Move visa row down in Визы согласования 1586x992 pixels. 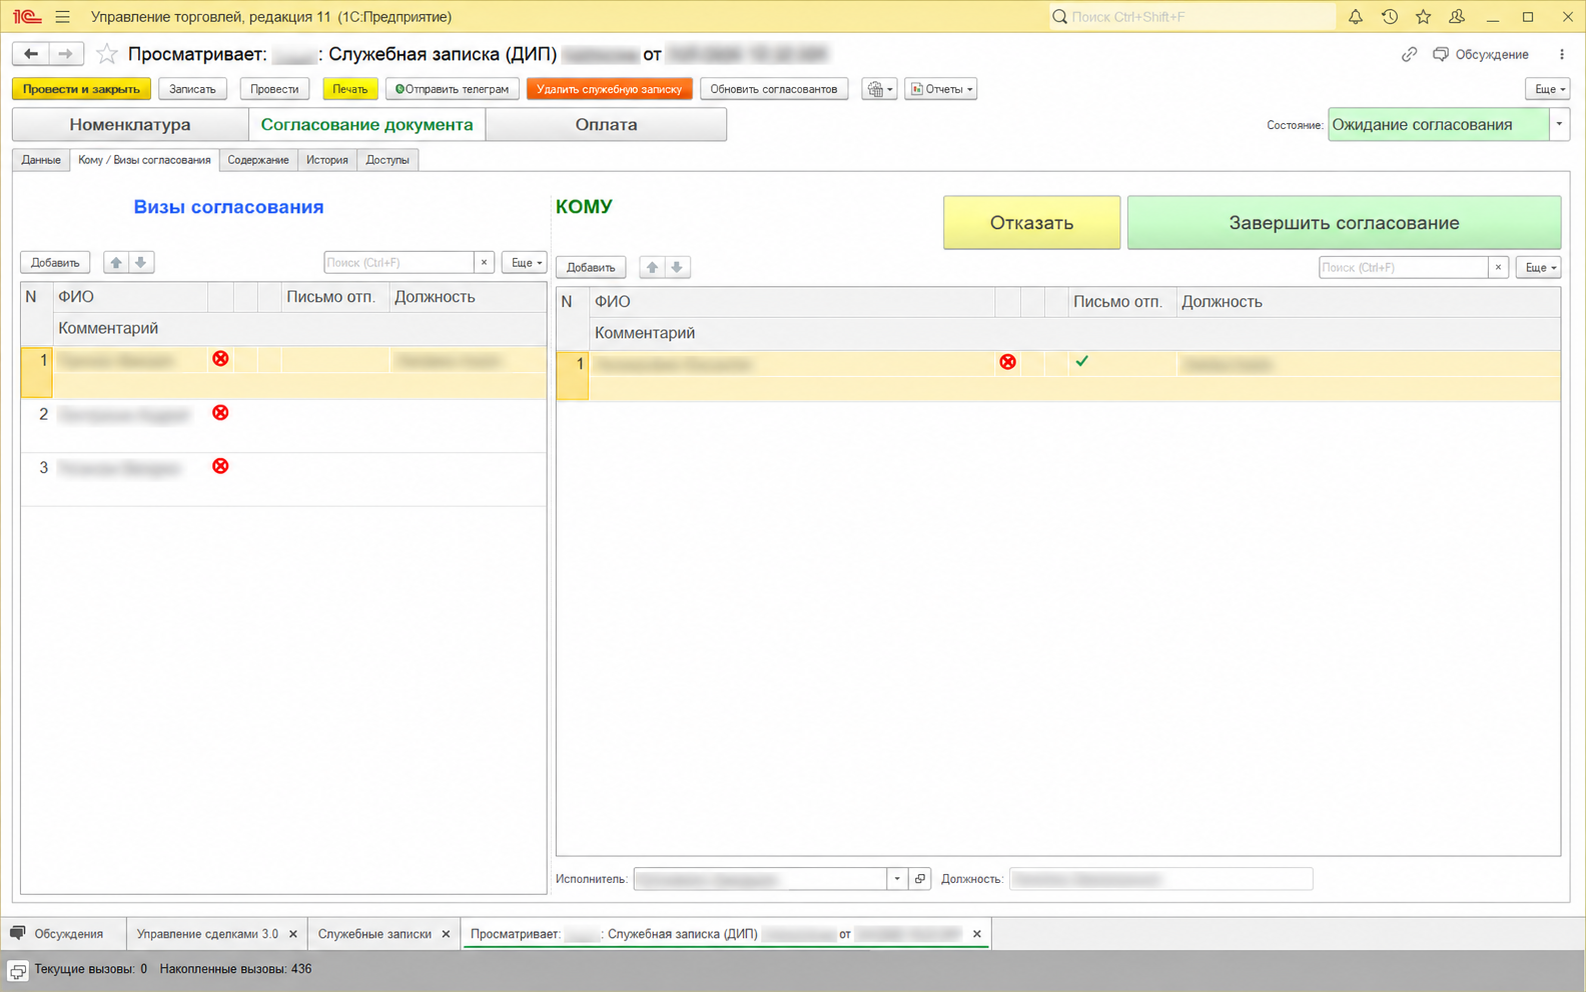pos(141,262)
